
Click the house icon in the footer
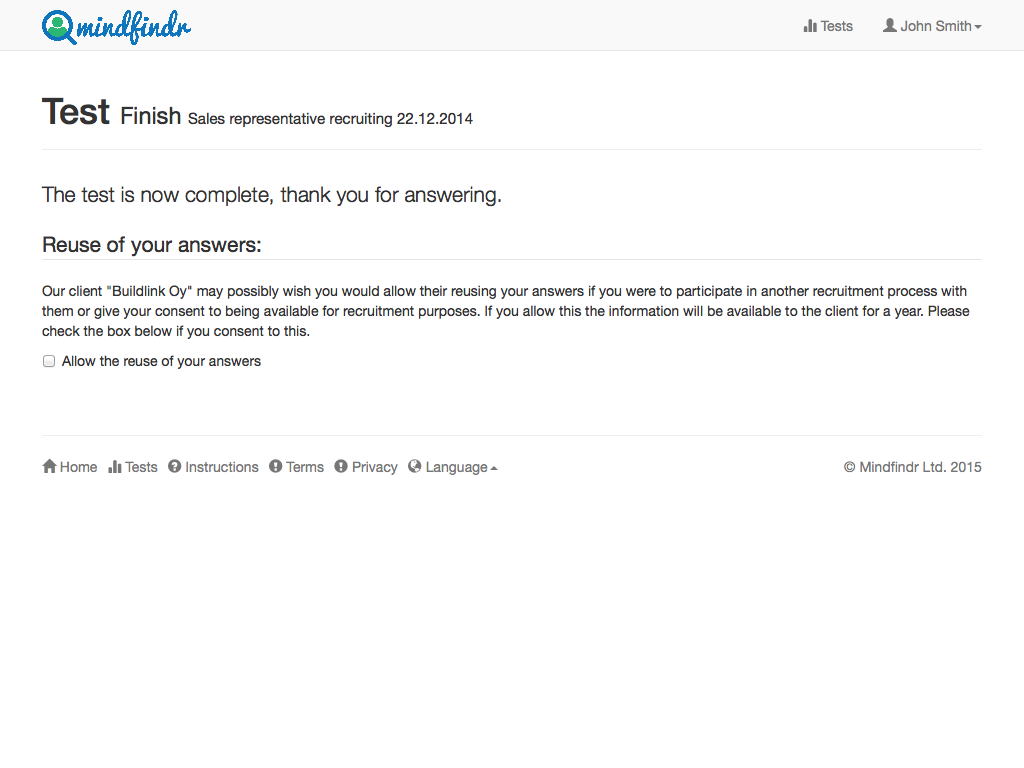[50, 466]
